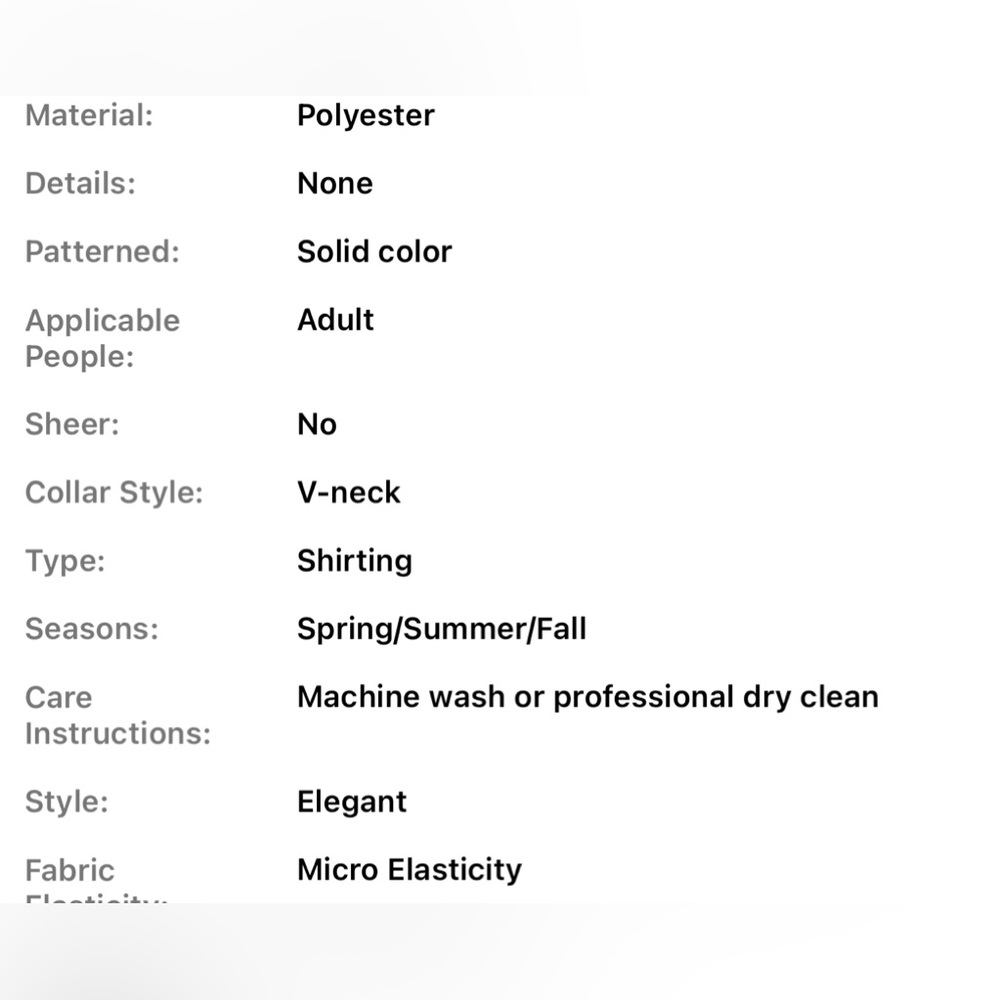Click the Collar Style label
1000x1000 pixels.
[x=114, y=492]
